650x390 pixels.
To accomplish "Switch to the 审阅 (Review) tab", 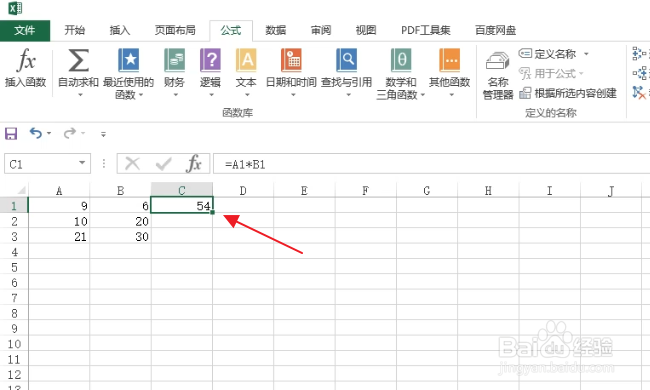I will pos(321,30).
